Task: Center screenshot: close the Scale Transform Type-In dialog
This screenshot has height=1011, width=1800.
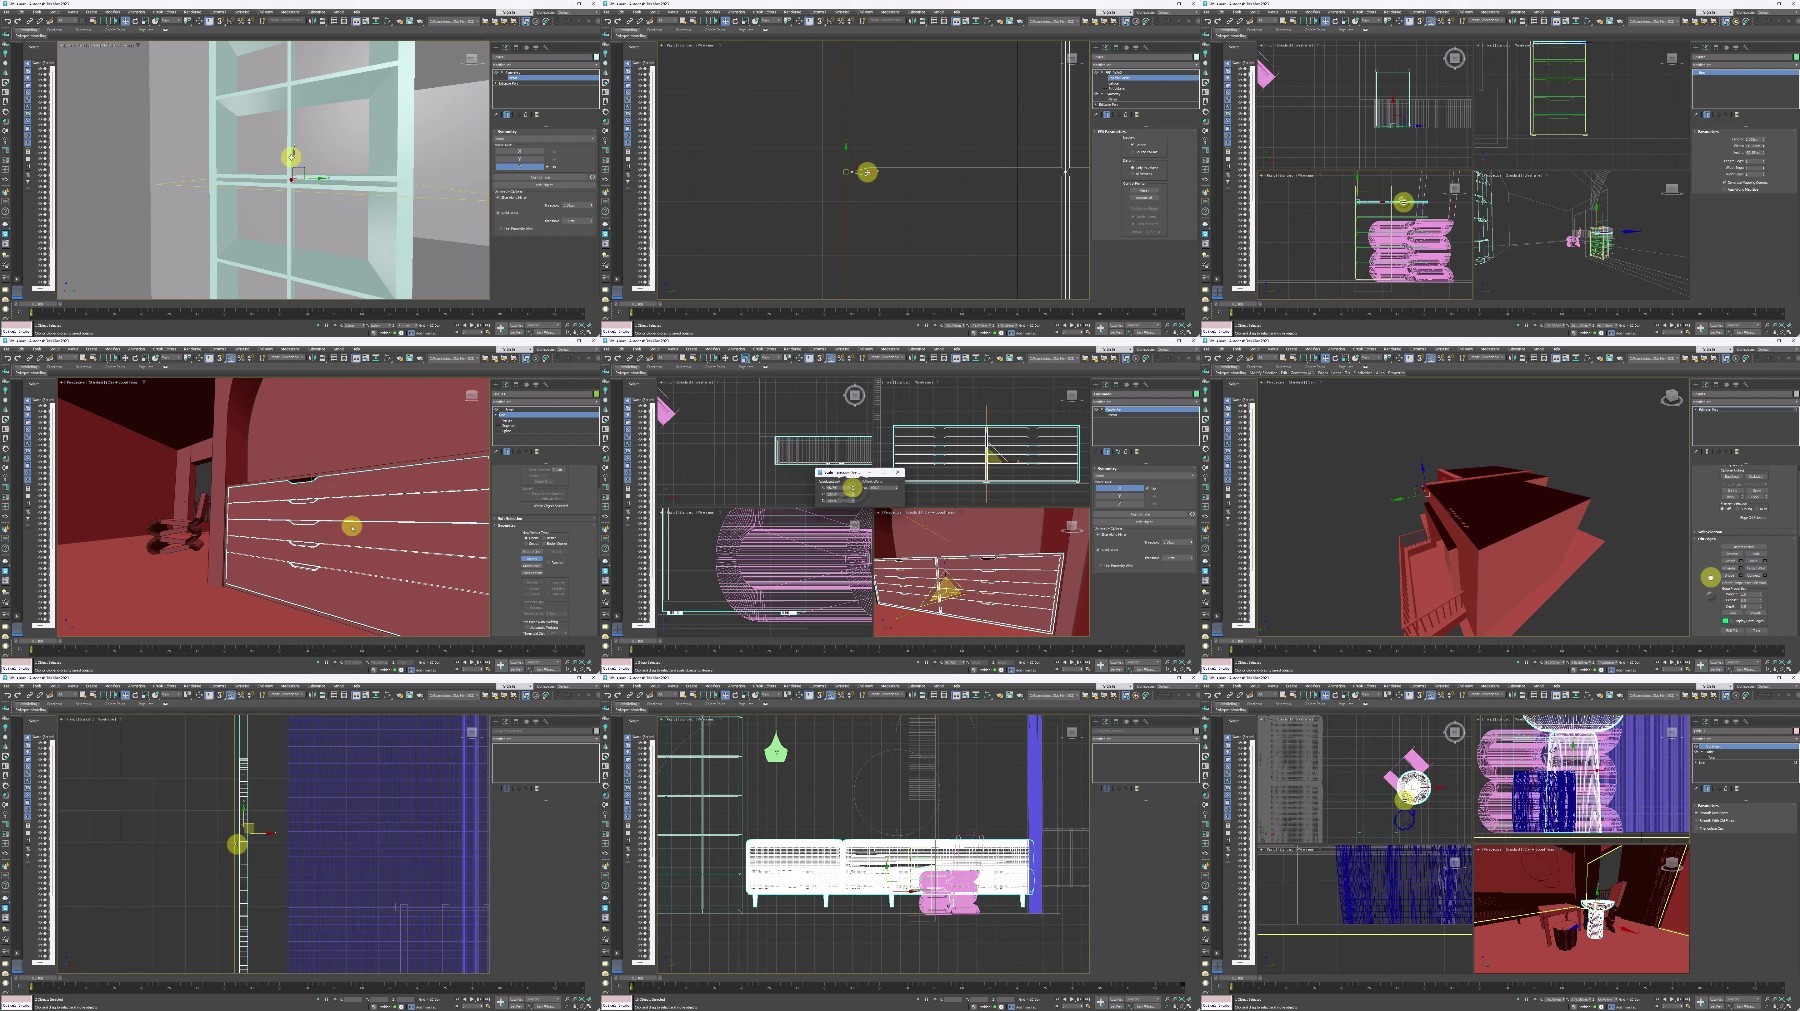Action: pyautogui.click(x=897, y=472)
